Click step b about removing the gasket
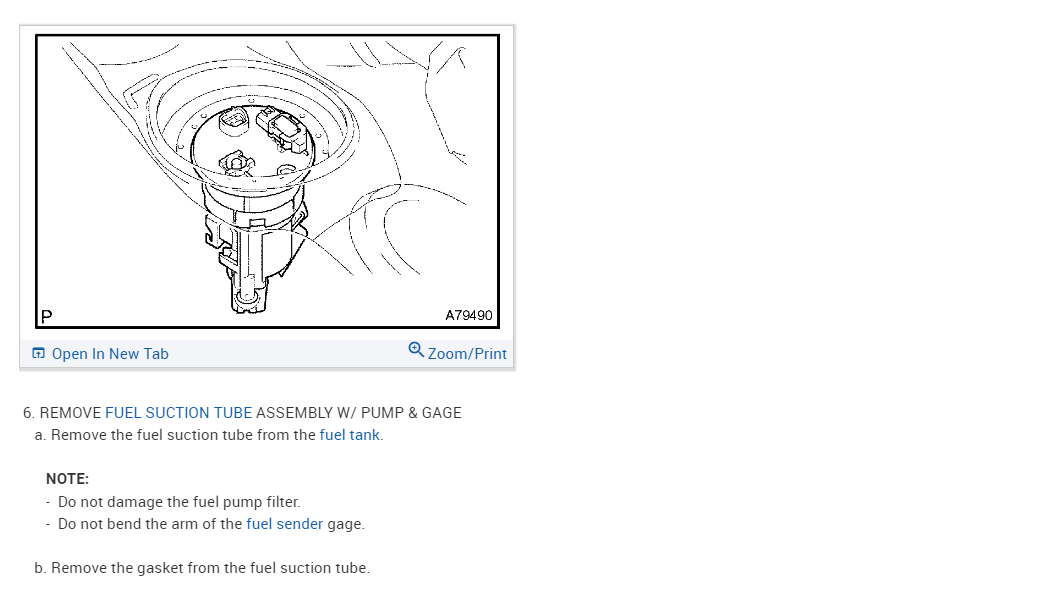Image resolution: width=1042 pixels, height=590 pixels. coord(202,568)
